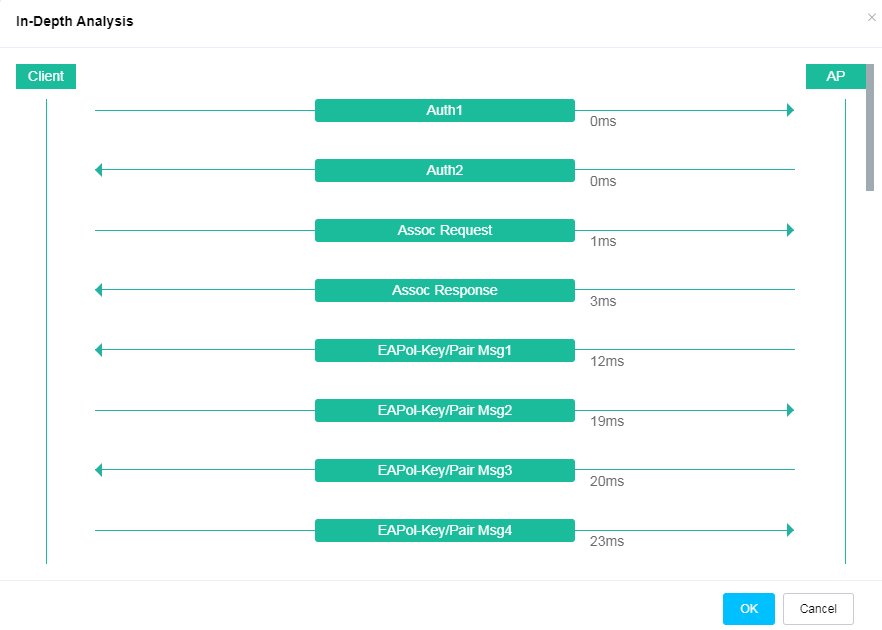Image resolution: width=882 pixels, height=630 pixels.
Task: Select the EAPol-Key/Pair Msg2 block
Action: [x=444, y=410]
